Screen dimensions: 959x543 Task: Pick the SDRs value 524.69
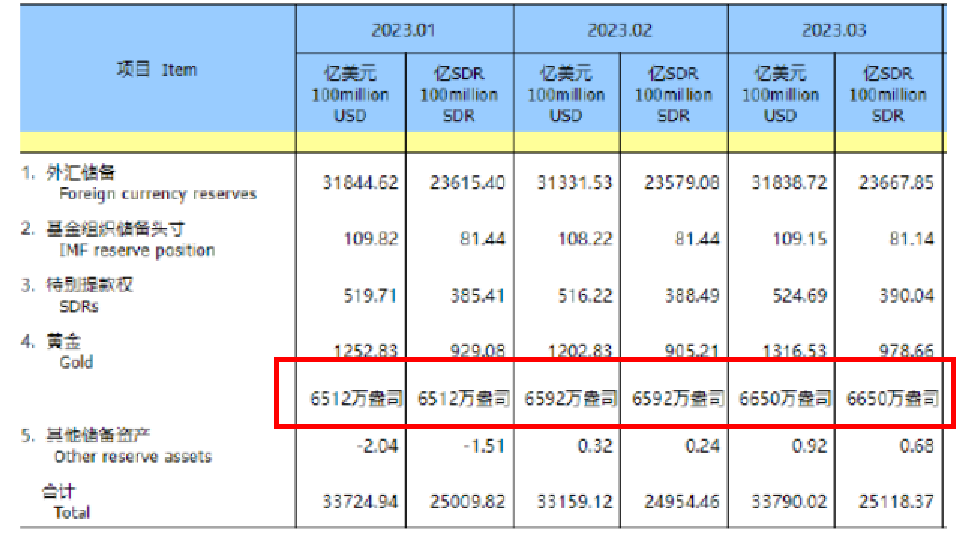[x=800, y=296]
